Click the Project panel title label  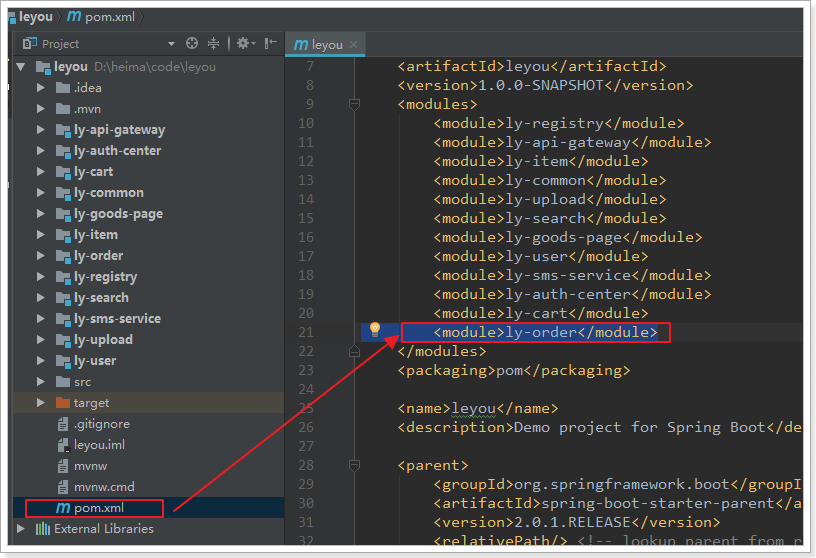60,44
